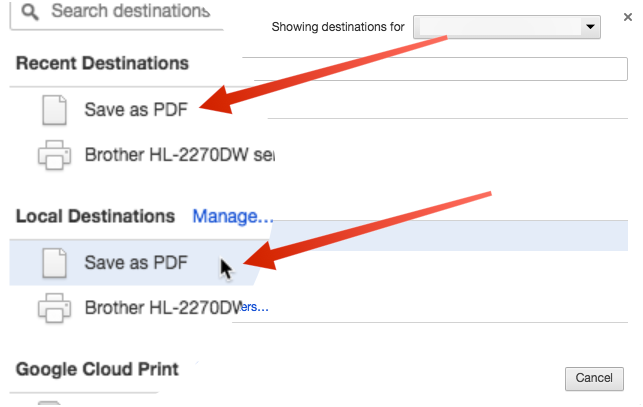Click the Local Destinations heading
The image size is (643, 407).
click(x=96, y=216)
